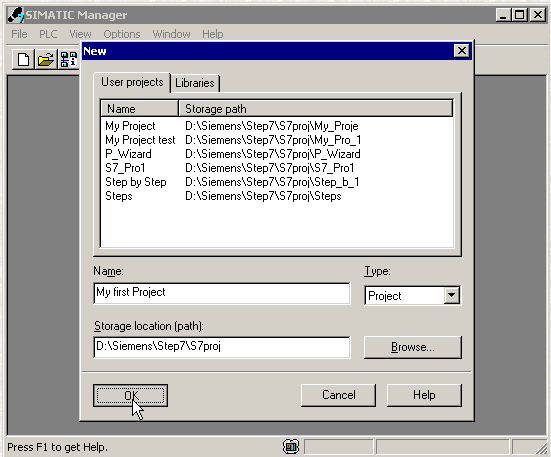Sort by the Name column header

pyautogui.click(x=140, y=109)
